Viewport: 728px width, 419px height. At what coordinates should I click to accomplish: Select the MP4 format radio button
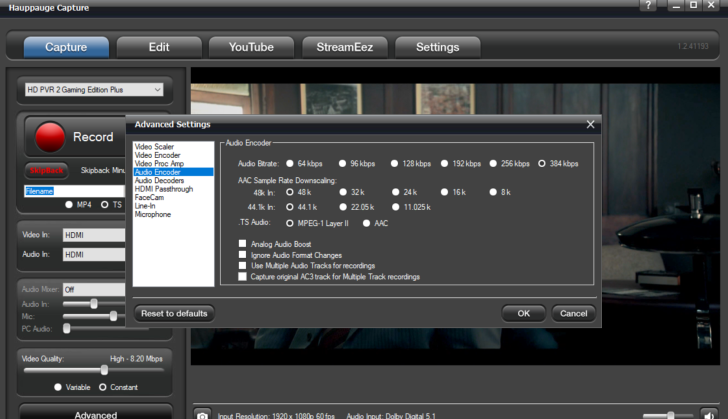click(x=69, y=204)
